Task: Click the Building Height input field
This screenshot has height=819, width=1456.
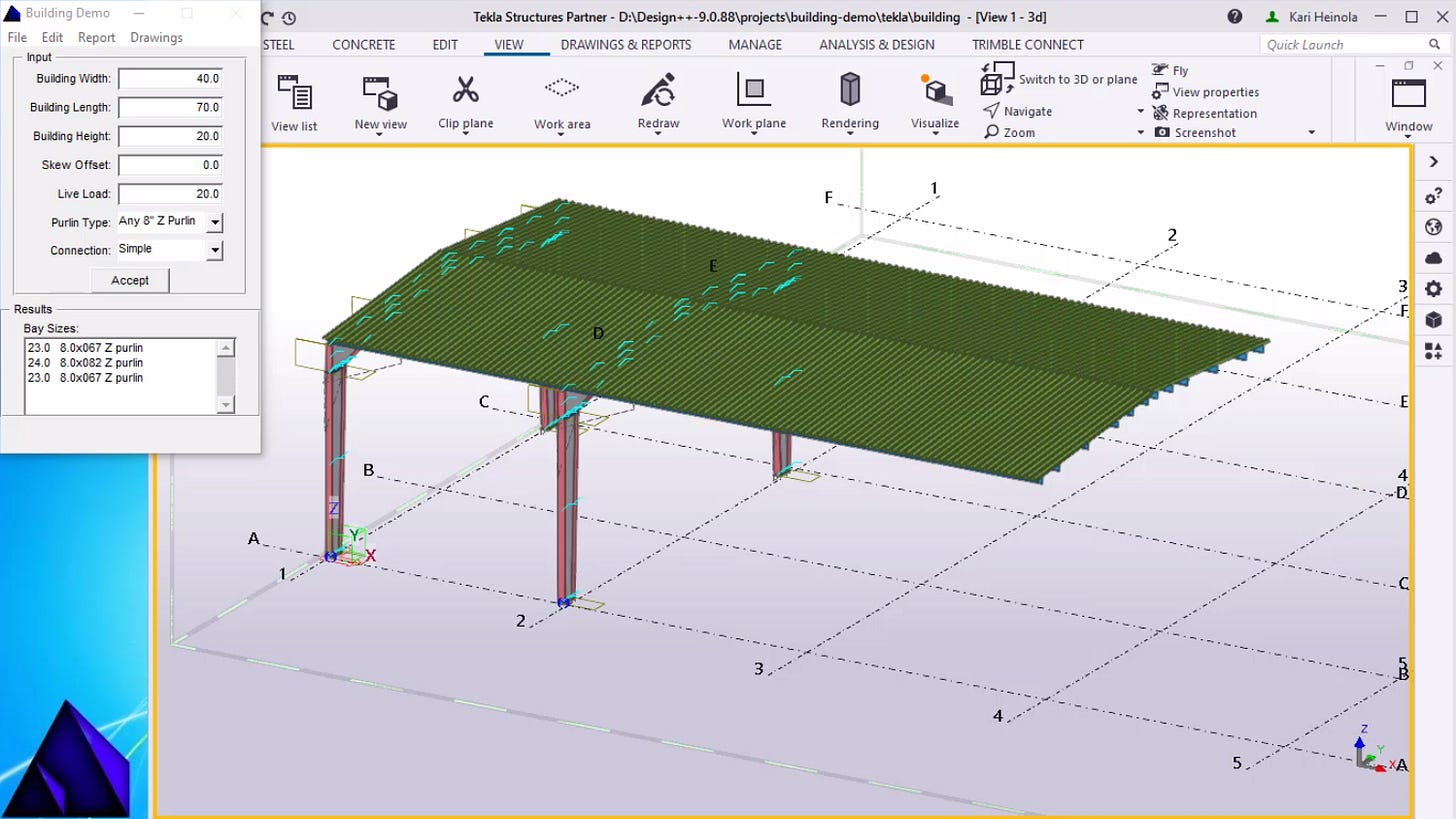Action: pos(170,136)
